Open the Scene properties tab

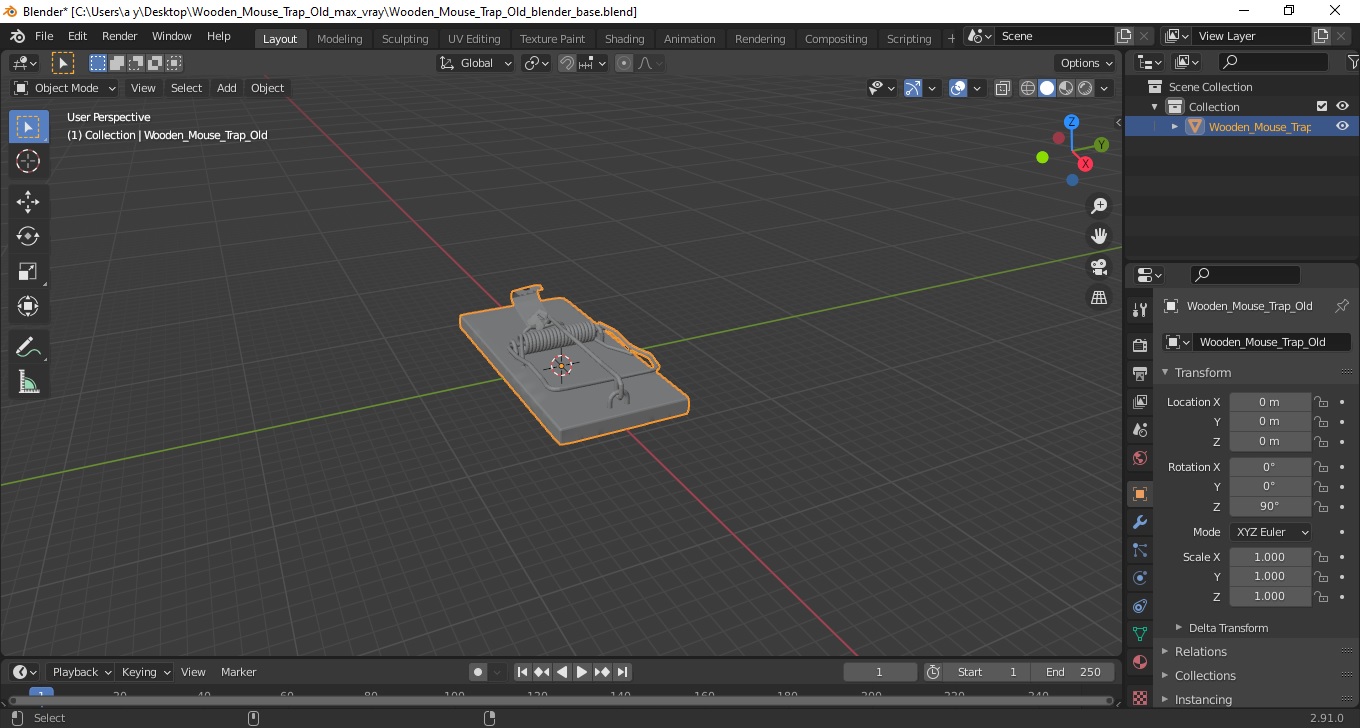tap(1139, 430)
